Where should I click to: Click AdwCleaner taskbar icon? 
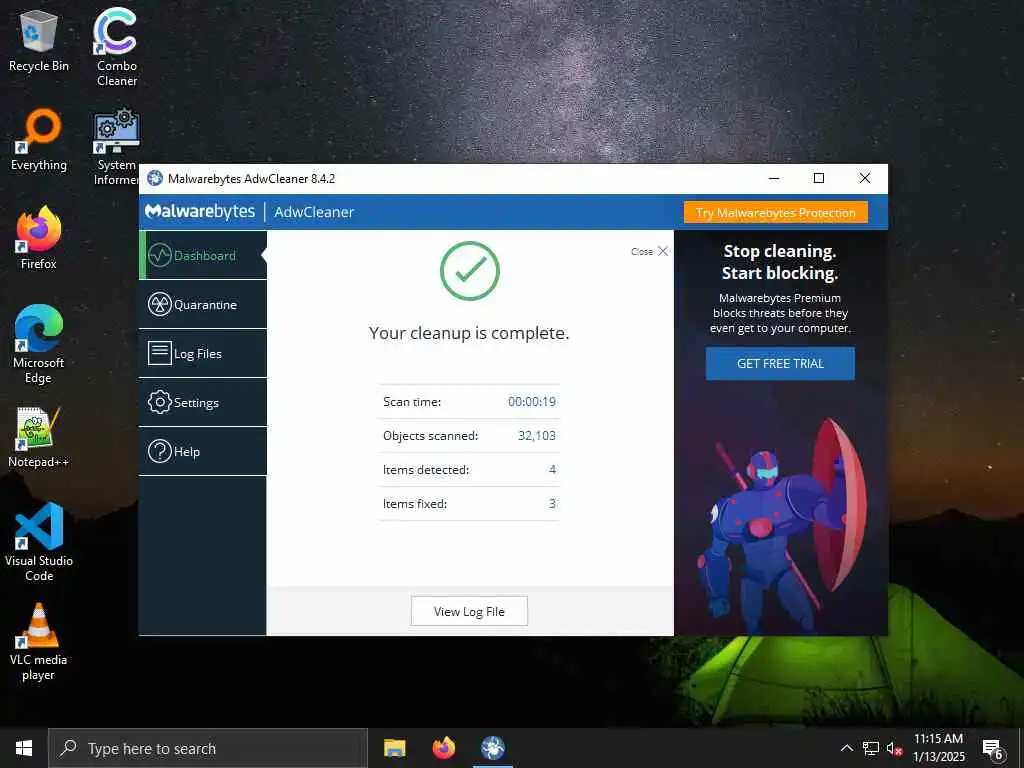[x=493, y=748]
